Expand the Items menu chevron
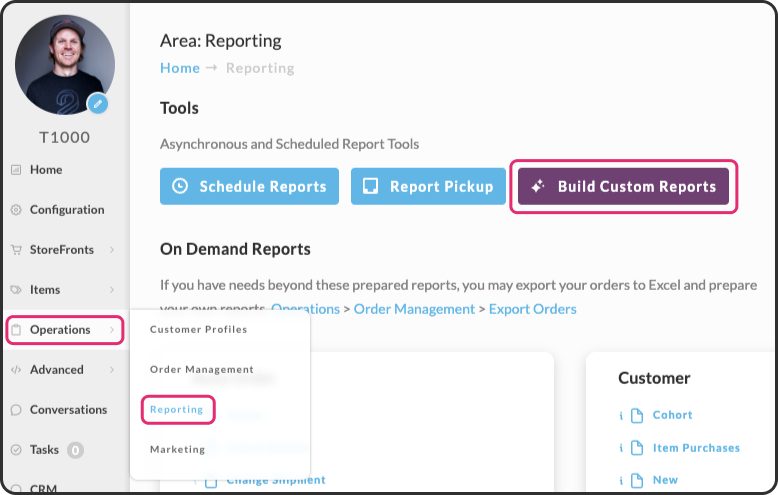The image size is (778, 495). pyautogui.click(x=112, y=290)
